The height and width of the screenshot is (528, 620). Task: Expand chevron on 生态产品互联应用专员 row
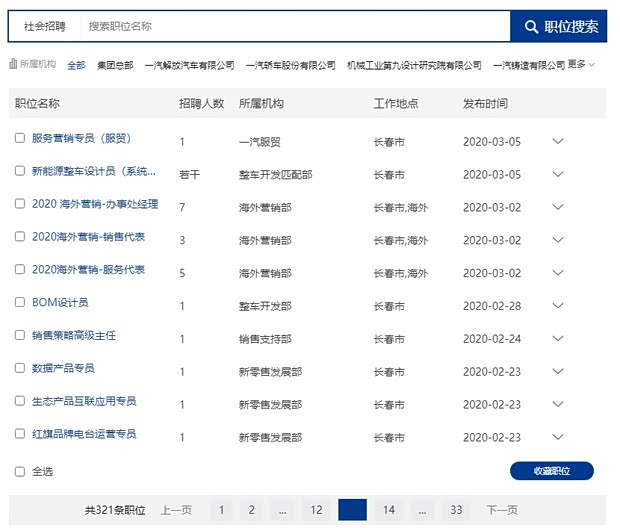558,404
